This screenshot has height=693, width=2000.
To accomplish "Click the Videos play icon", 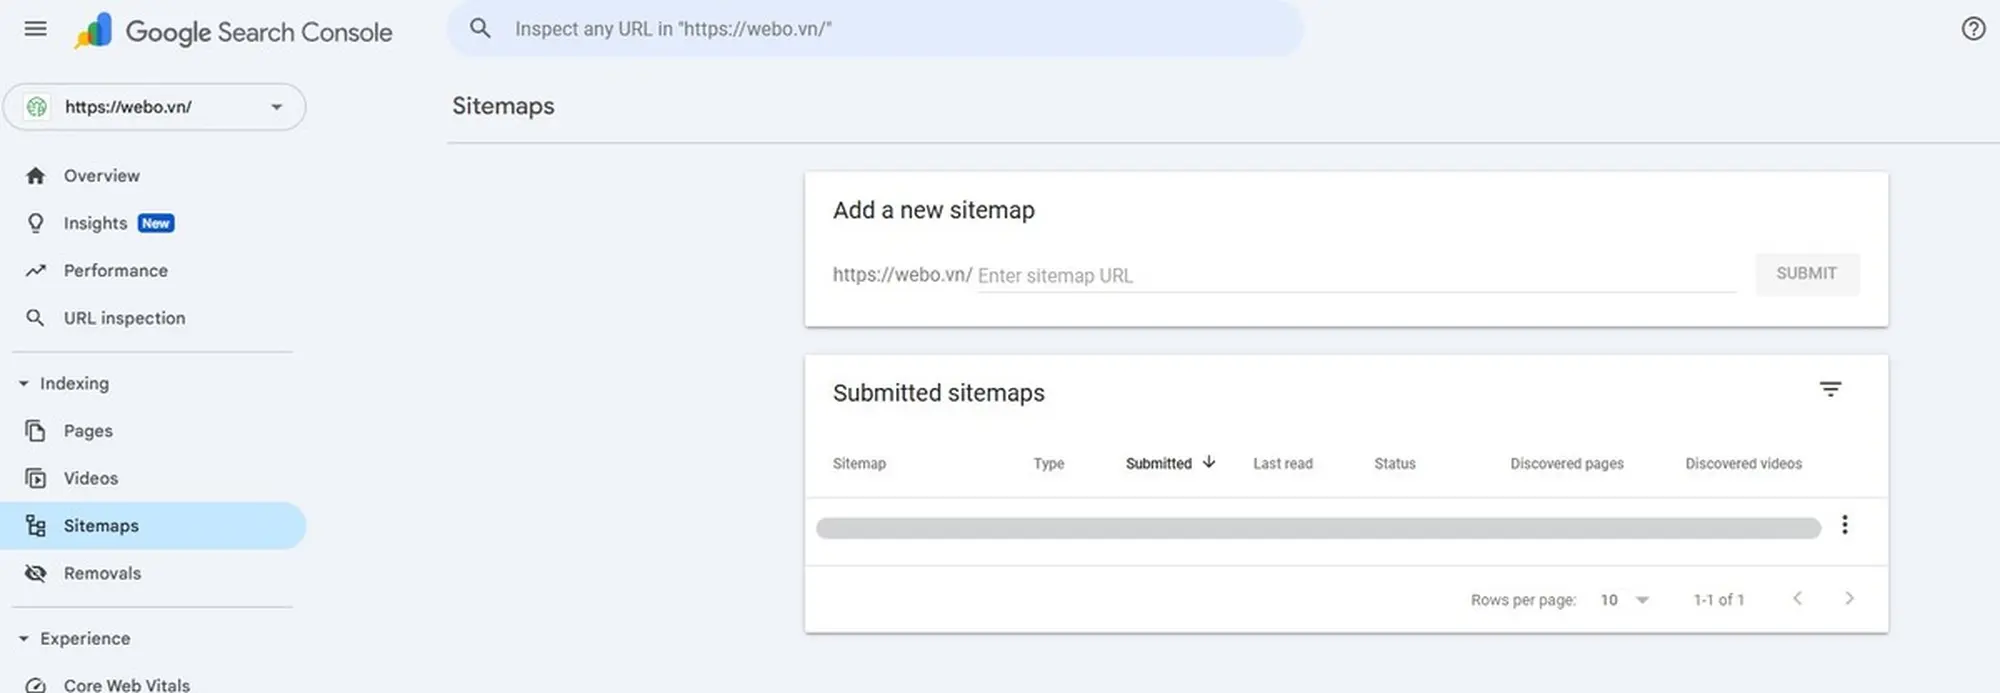I will click(36, 478).
